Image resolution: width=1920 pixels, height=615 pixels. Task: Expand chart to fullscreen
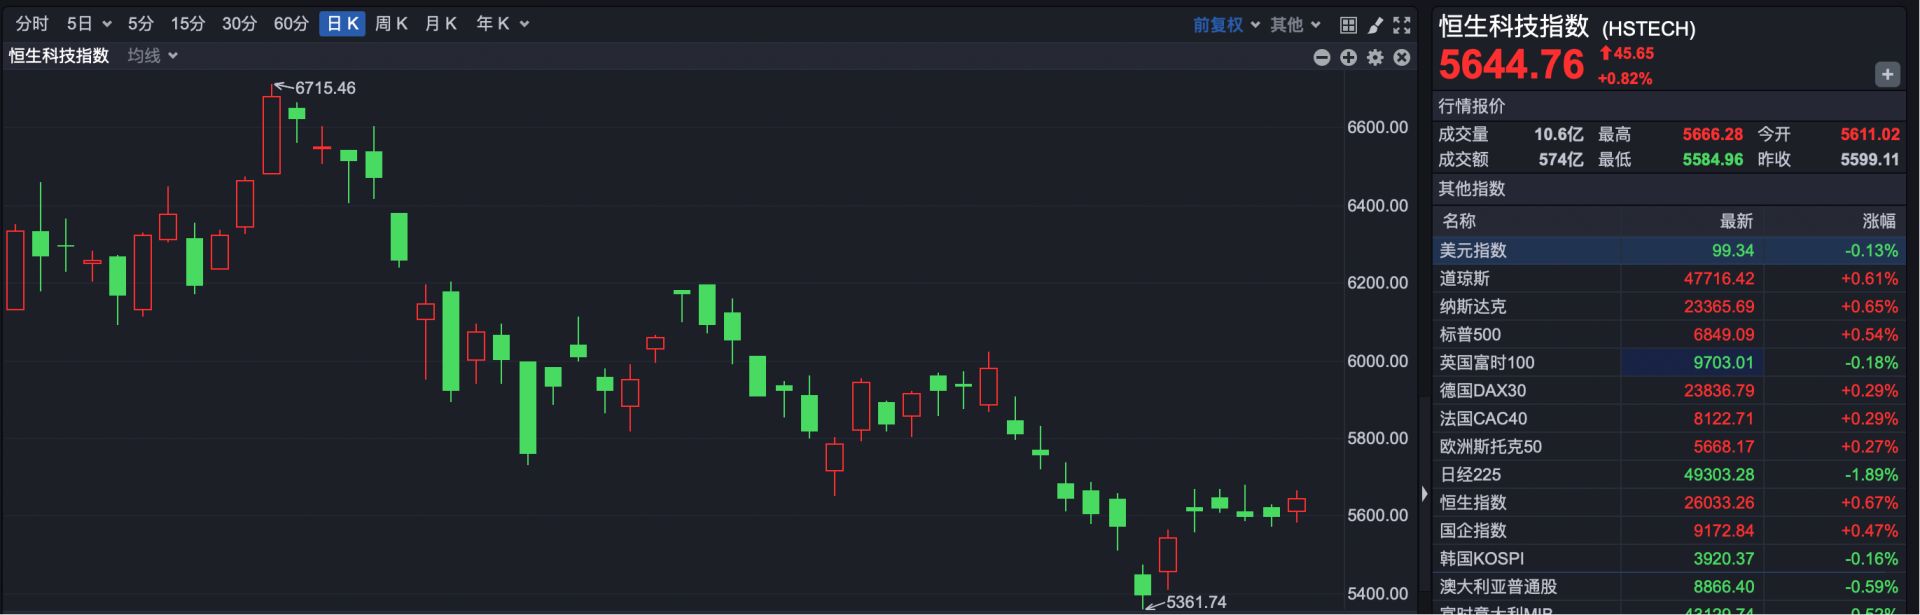[x=1402, y=25]
